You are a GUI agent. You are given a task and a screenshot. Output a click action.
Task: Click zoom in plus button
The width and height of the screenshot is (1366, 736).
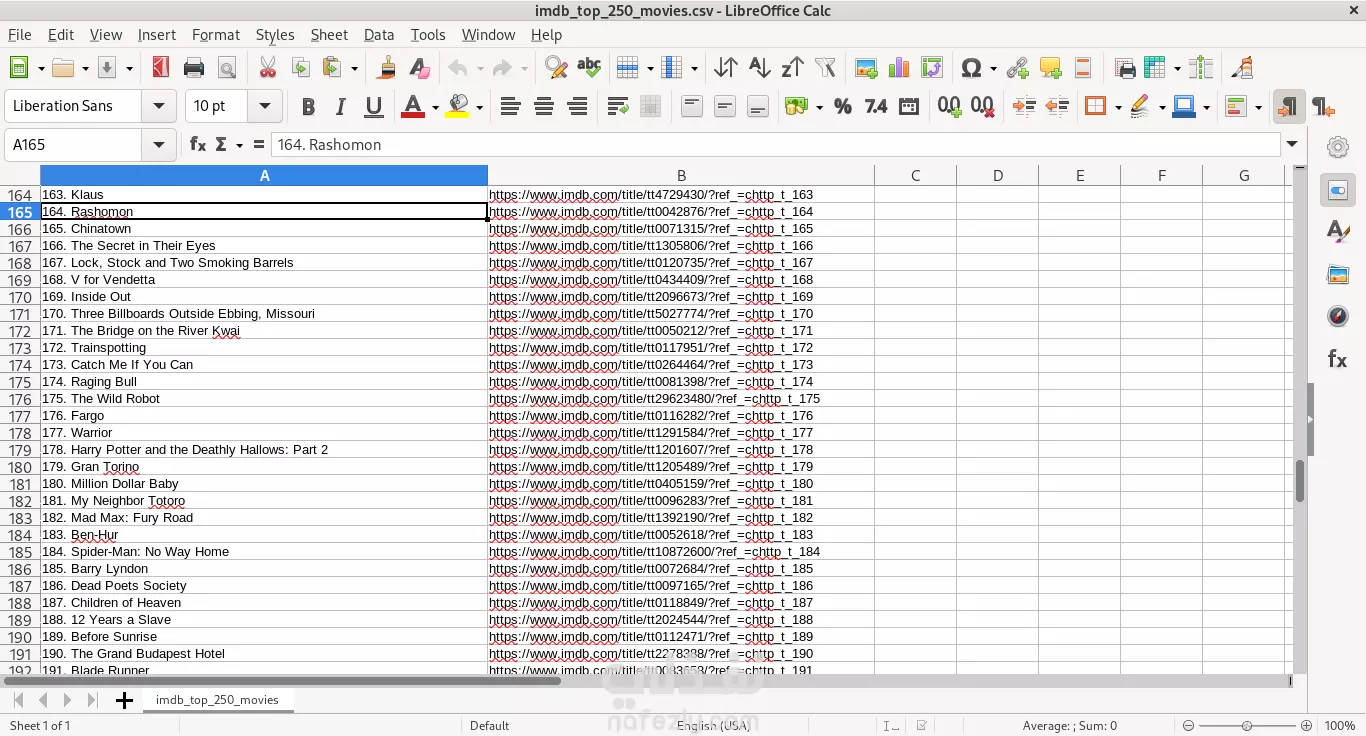tap(1306, 725)
